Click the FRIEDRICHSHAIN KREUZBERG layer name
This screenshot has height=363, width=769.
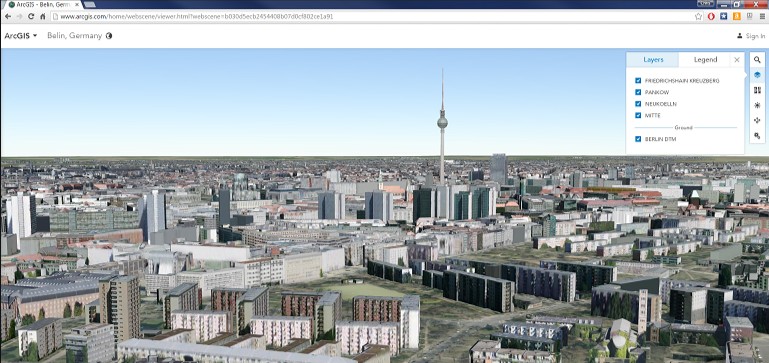[x=682, y=80]
